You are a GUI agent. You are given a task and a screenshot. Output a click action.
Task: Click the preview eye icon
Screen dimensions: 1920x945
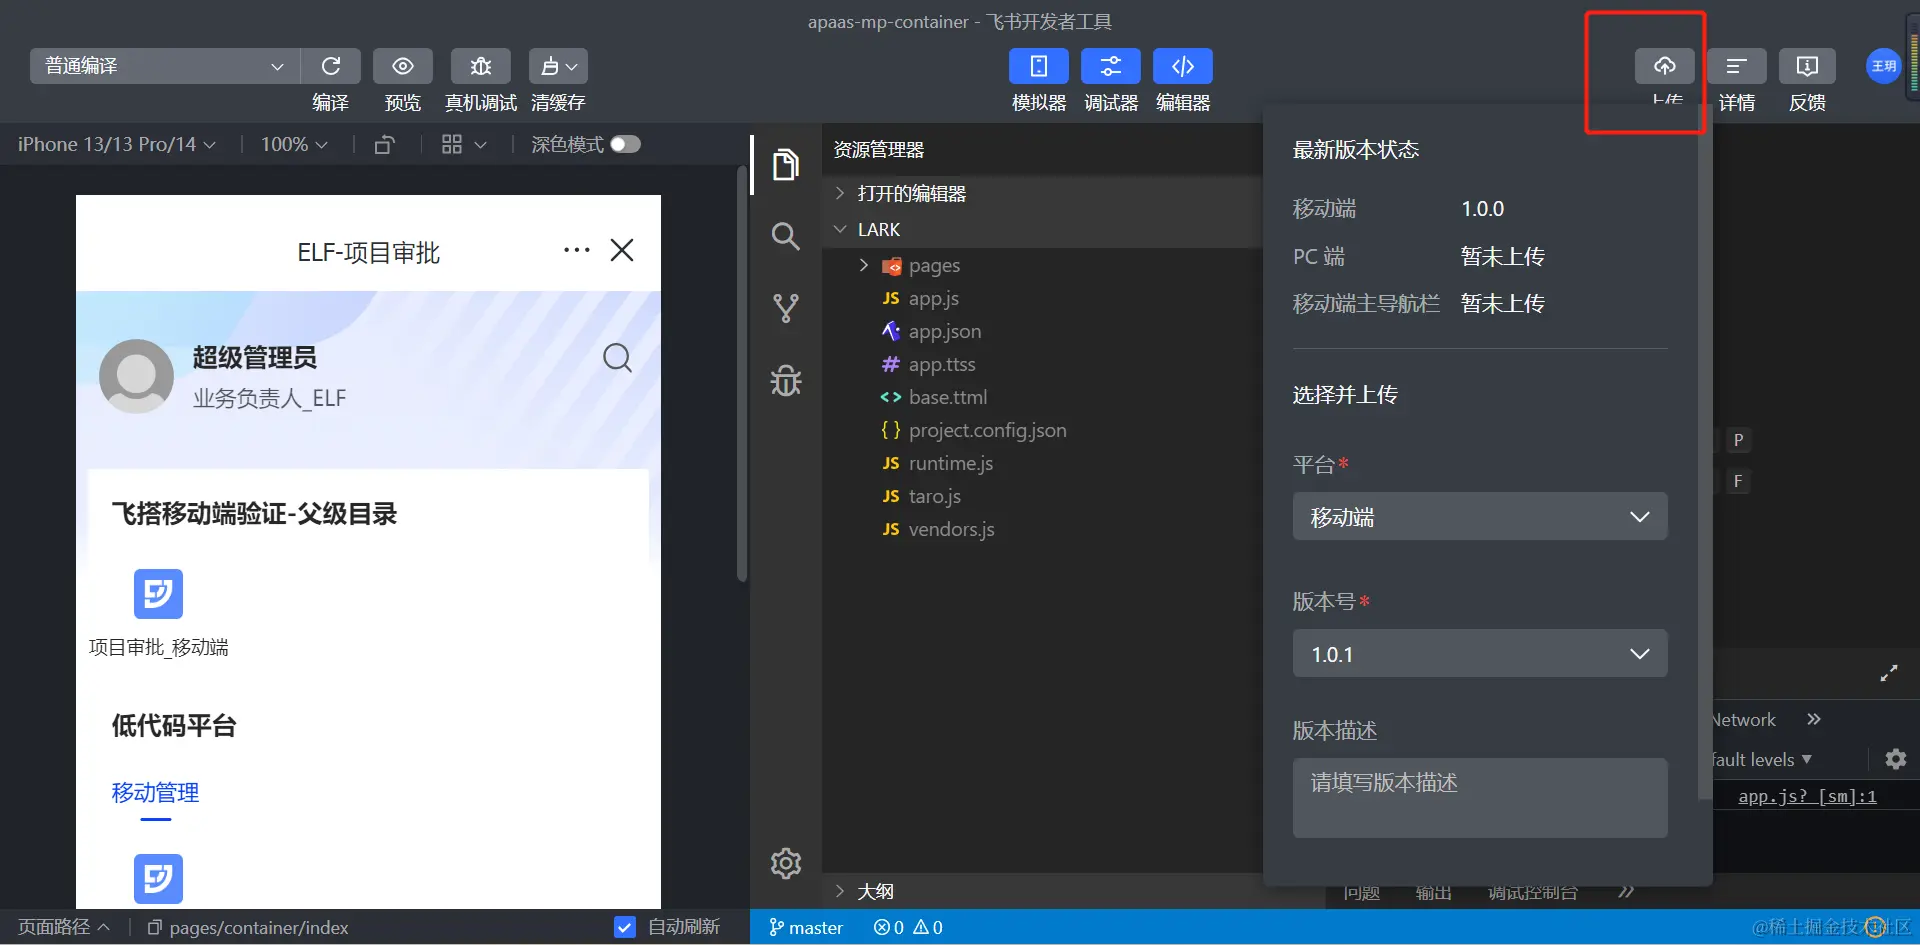[403, 66]
